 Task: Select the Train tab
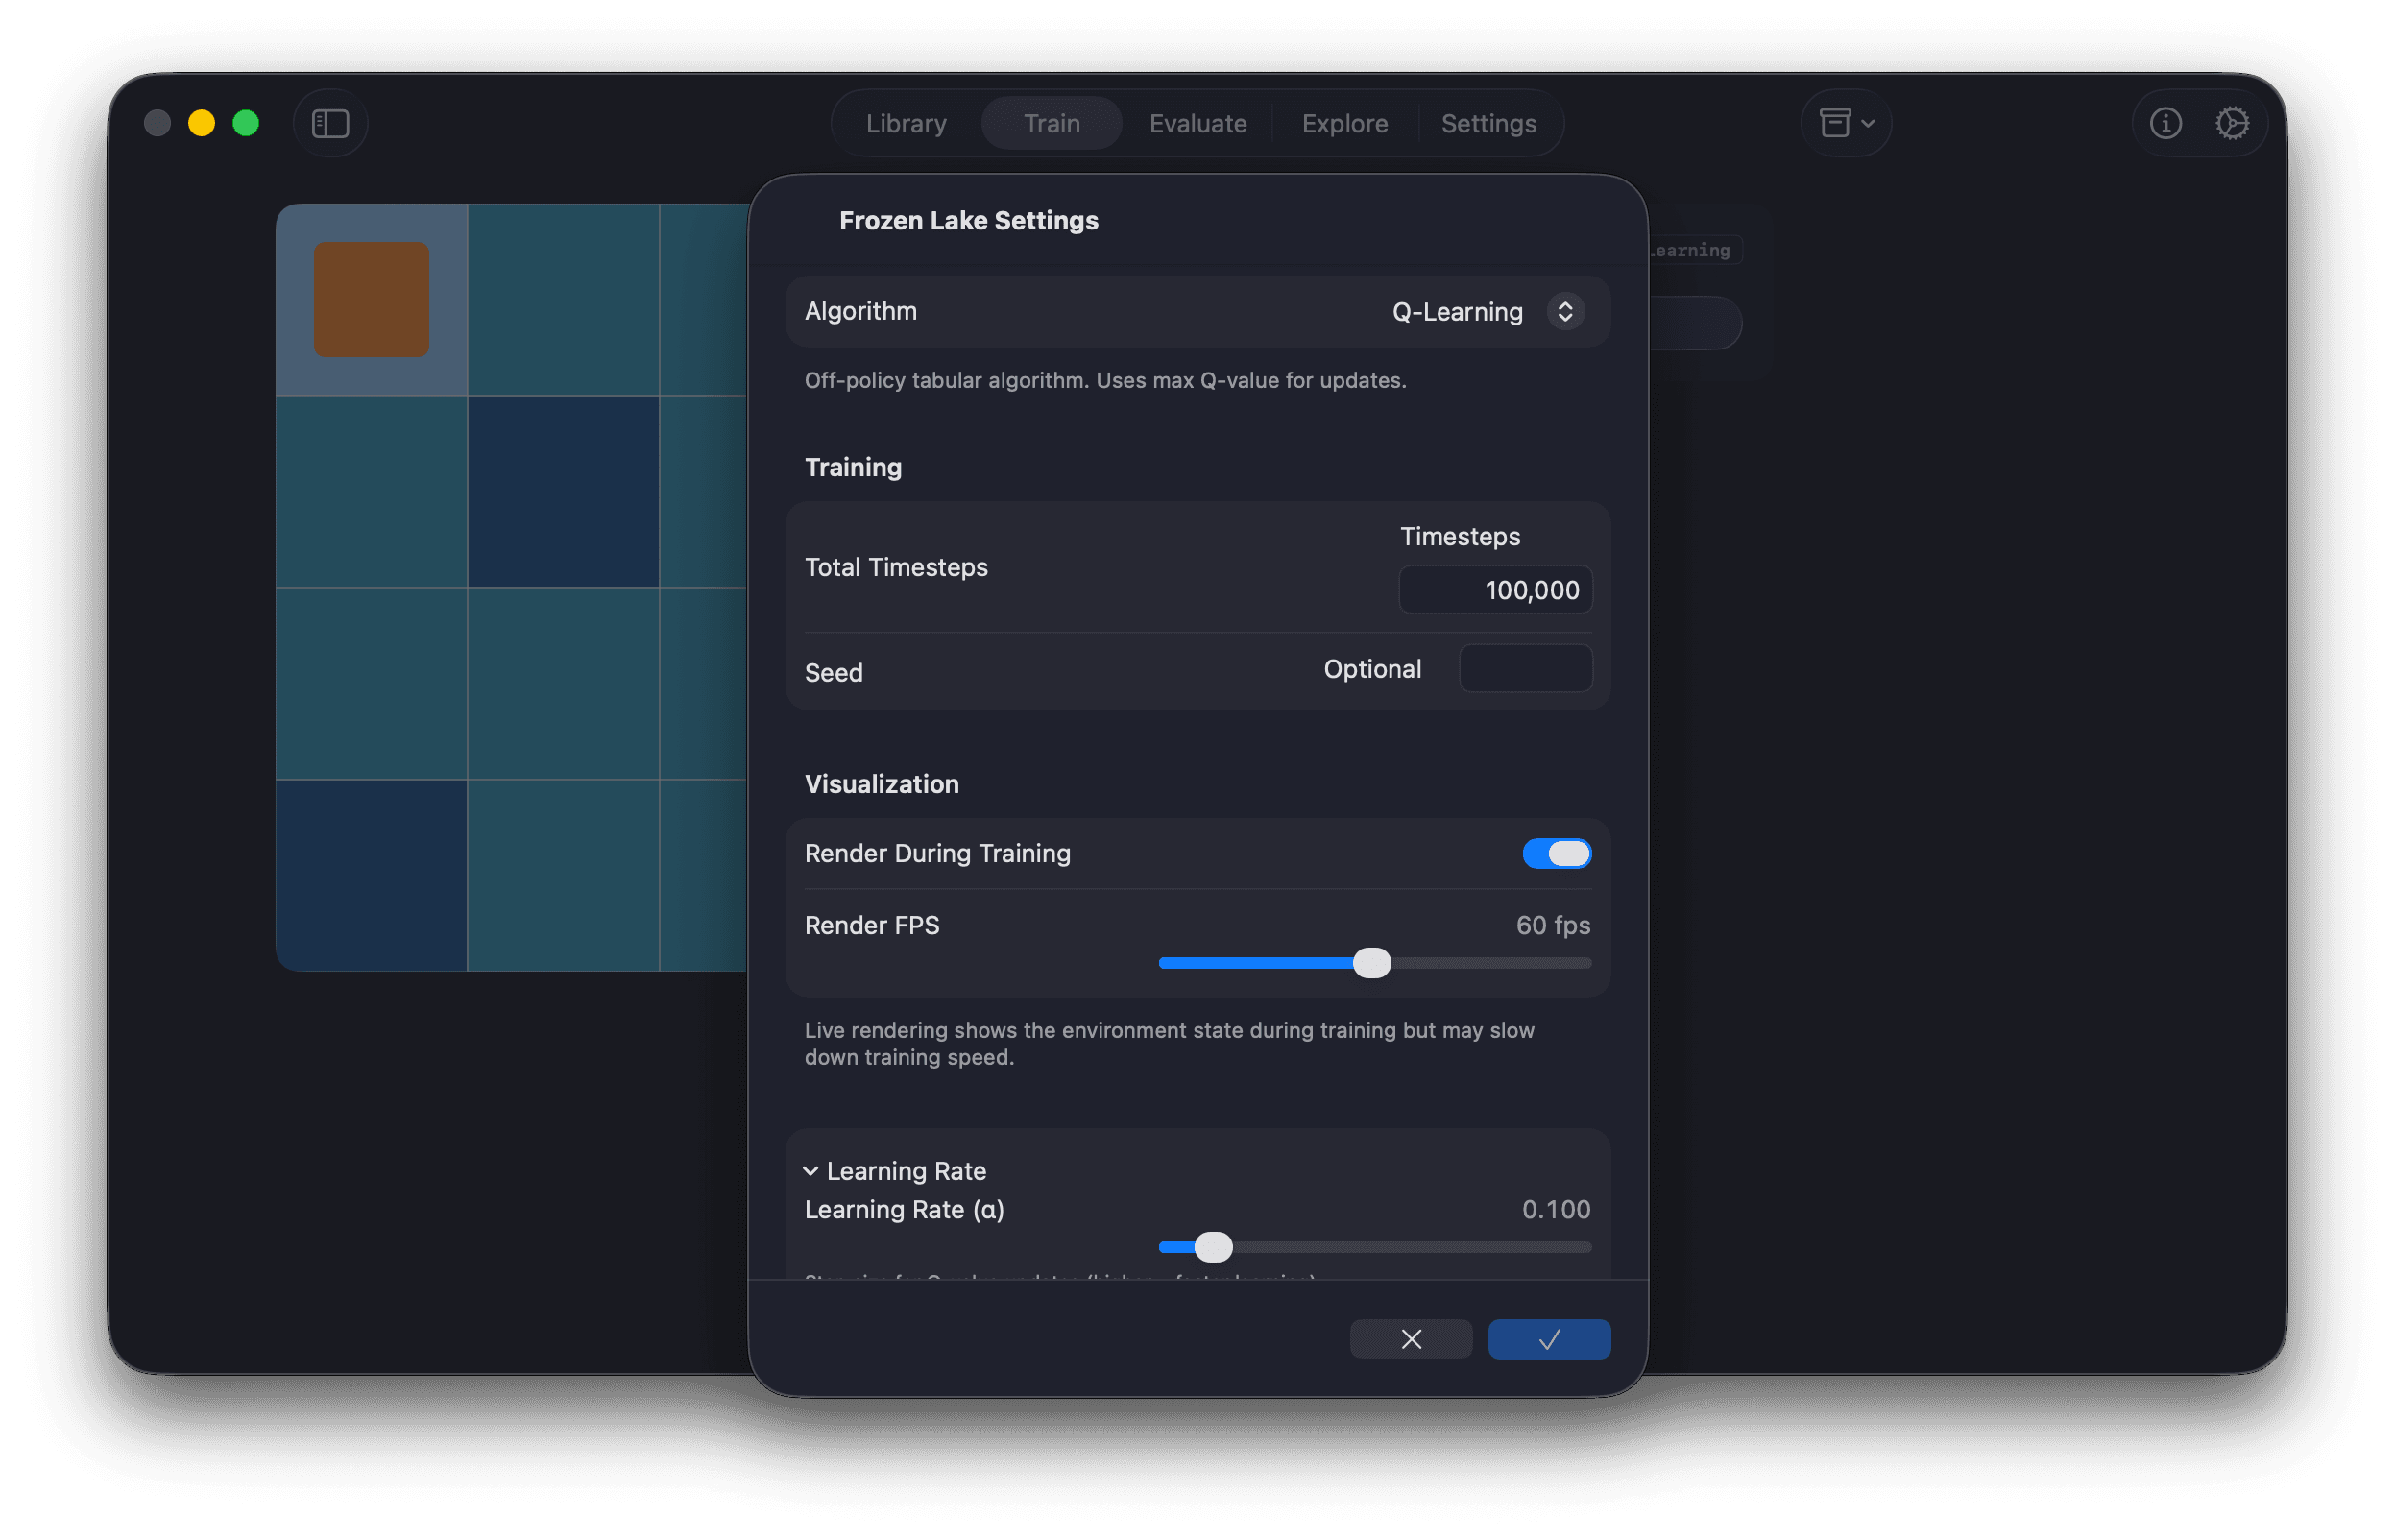click(1051, 123)
